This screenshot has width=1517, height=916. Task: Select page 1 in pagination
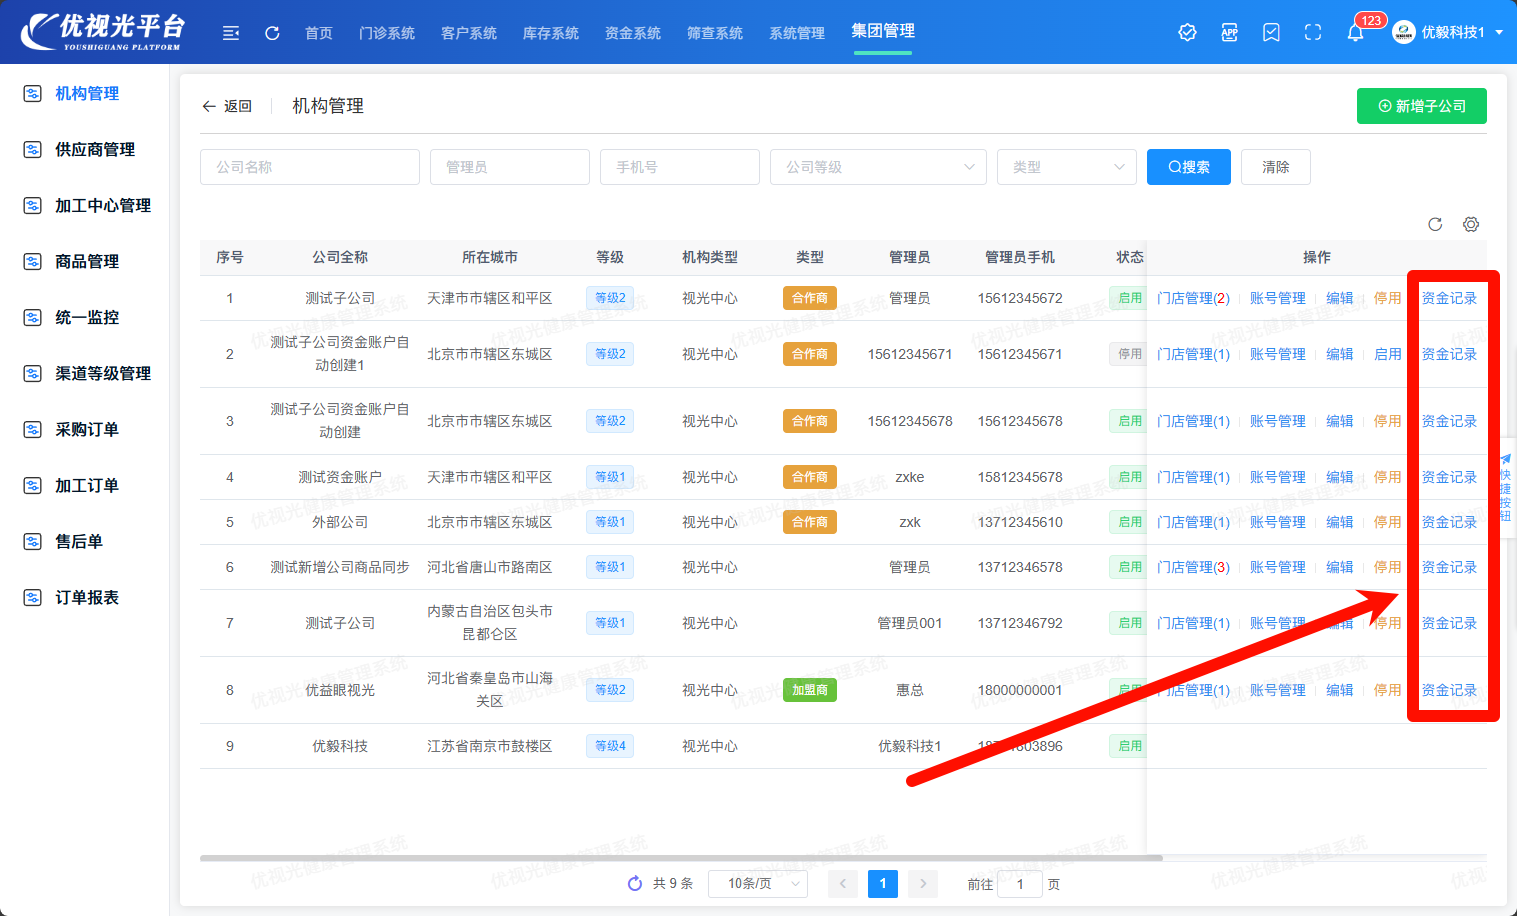(883, 883)
